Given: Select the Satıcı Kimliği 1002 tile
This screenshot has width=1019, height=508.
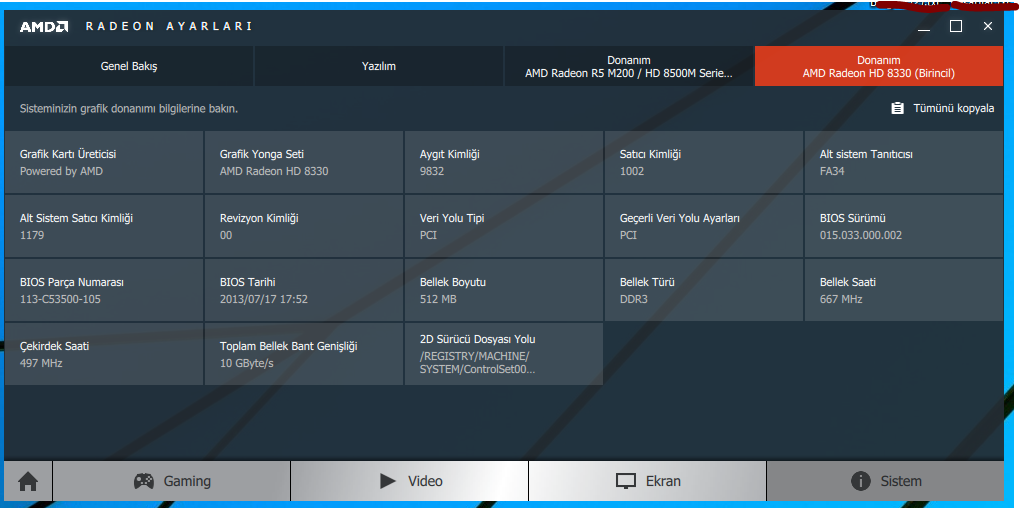Looking at the screenshot, I should (x=704, y=162).
